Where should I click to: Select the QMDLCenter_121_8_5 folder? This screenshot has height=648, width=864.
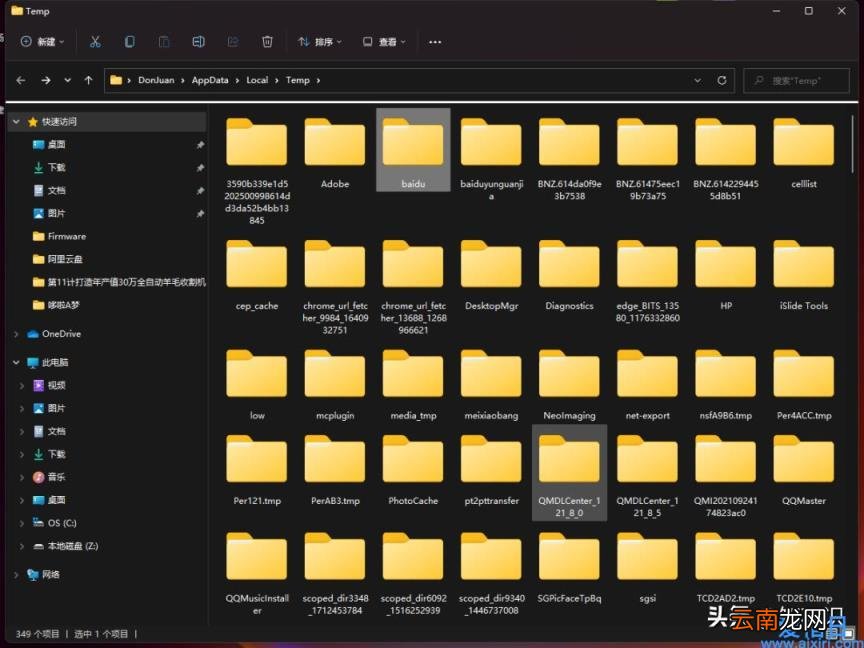point(647,476)
